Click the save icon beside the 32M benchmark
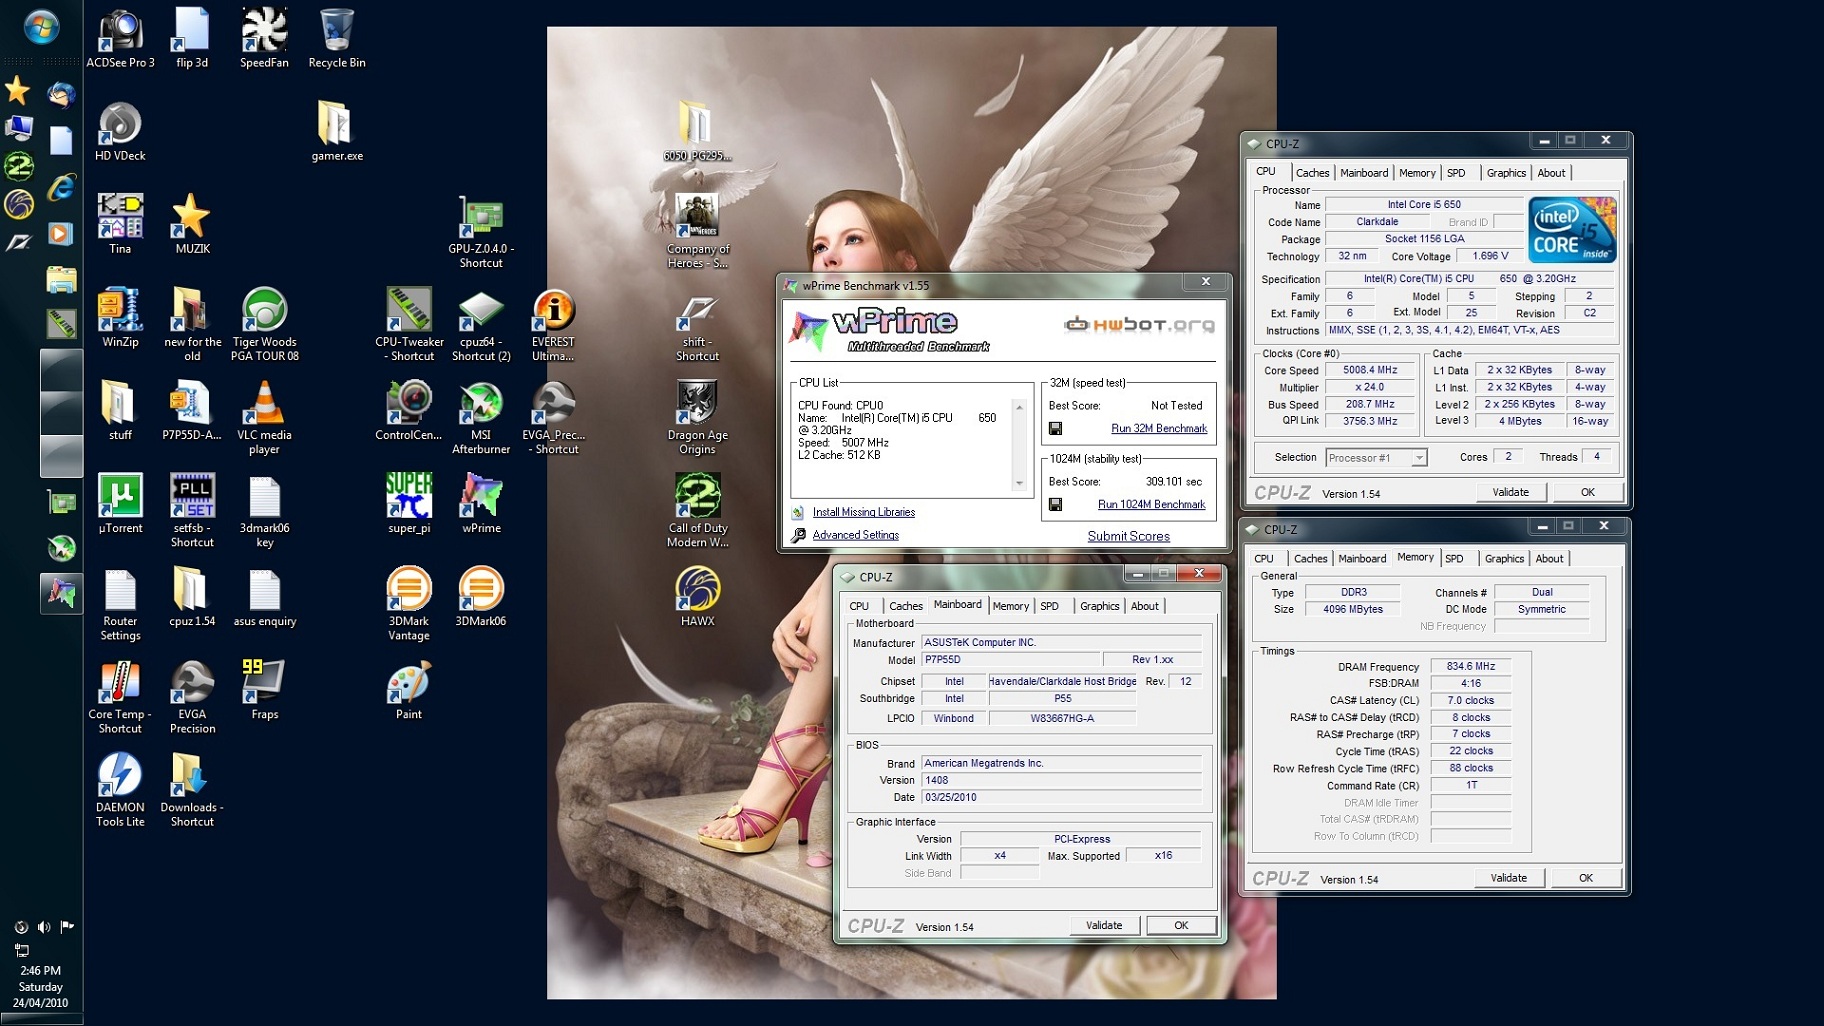Screen dimensions: 1824x1026 click(1055, 429)
